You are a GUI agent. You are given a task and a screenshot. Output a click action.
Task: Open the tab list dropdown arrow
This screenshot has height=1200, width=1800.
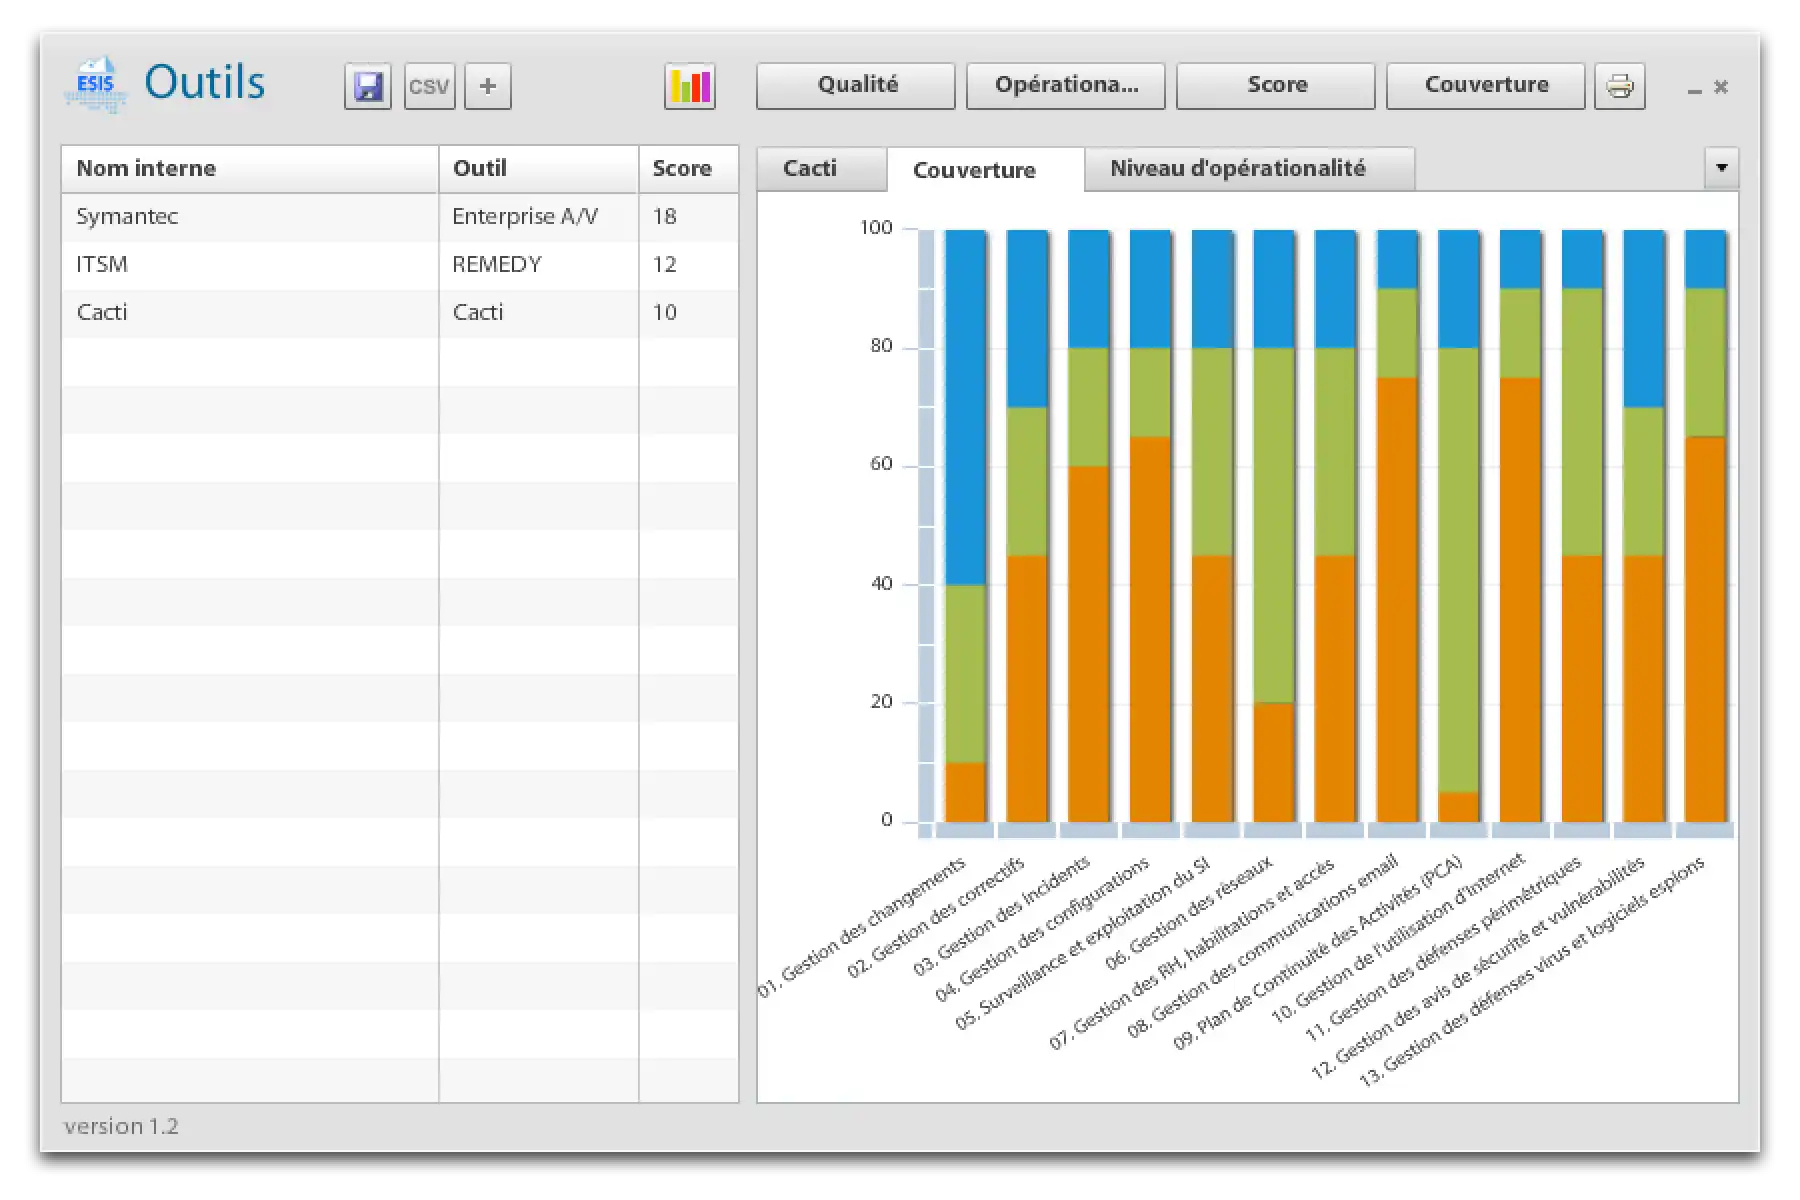click(1721, 168)
